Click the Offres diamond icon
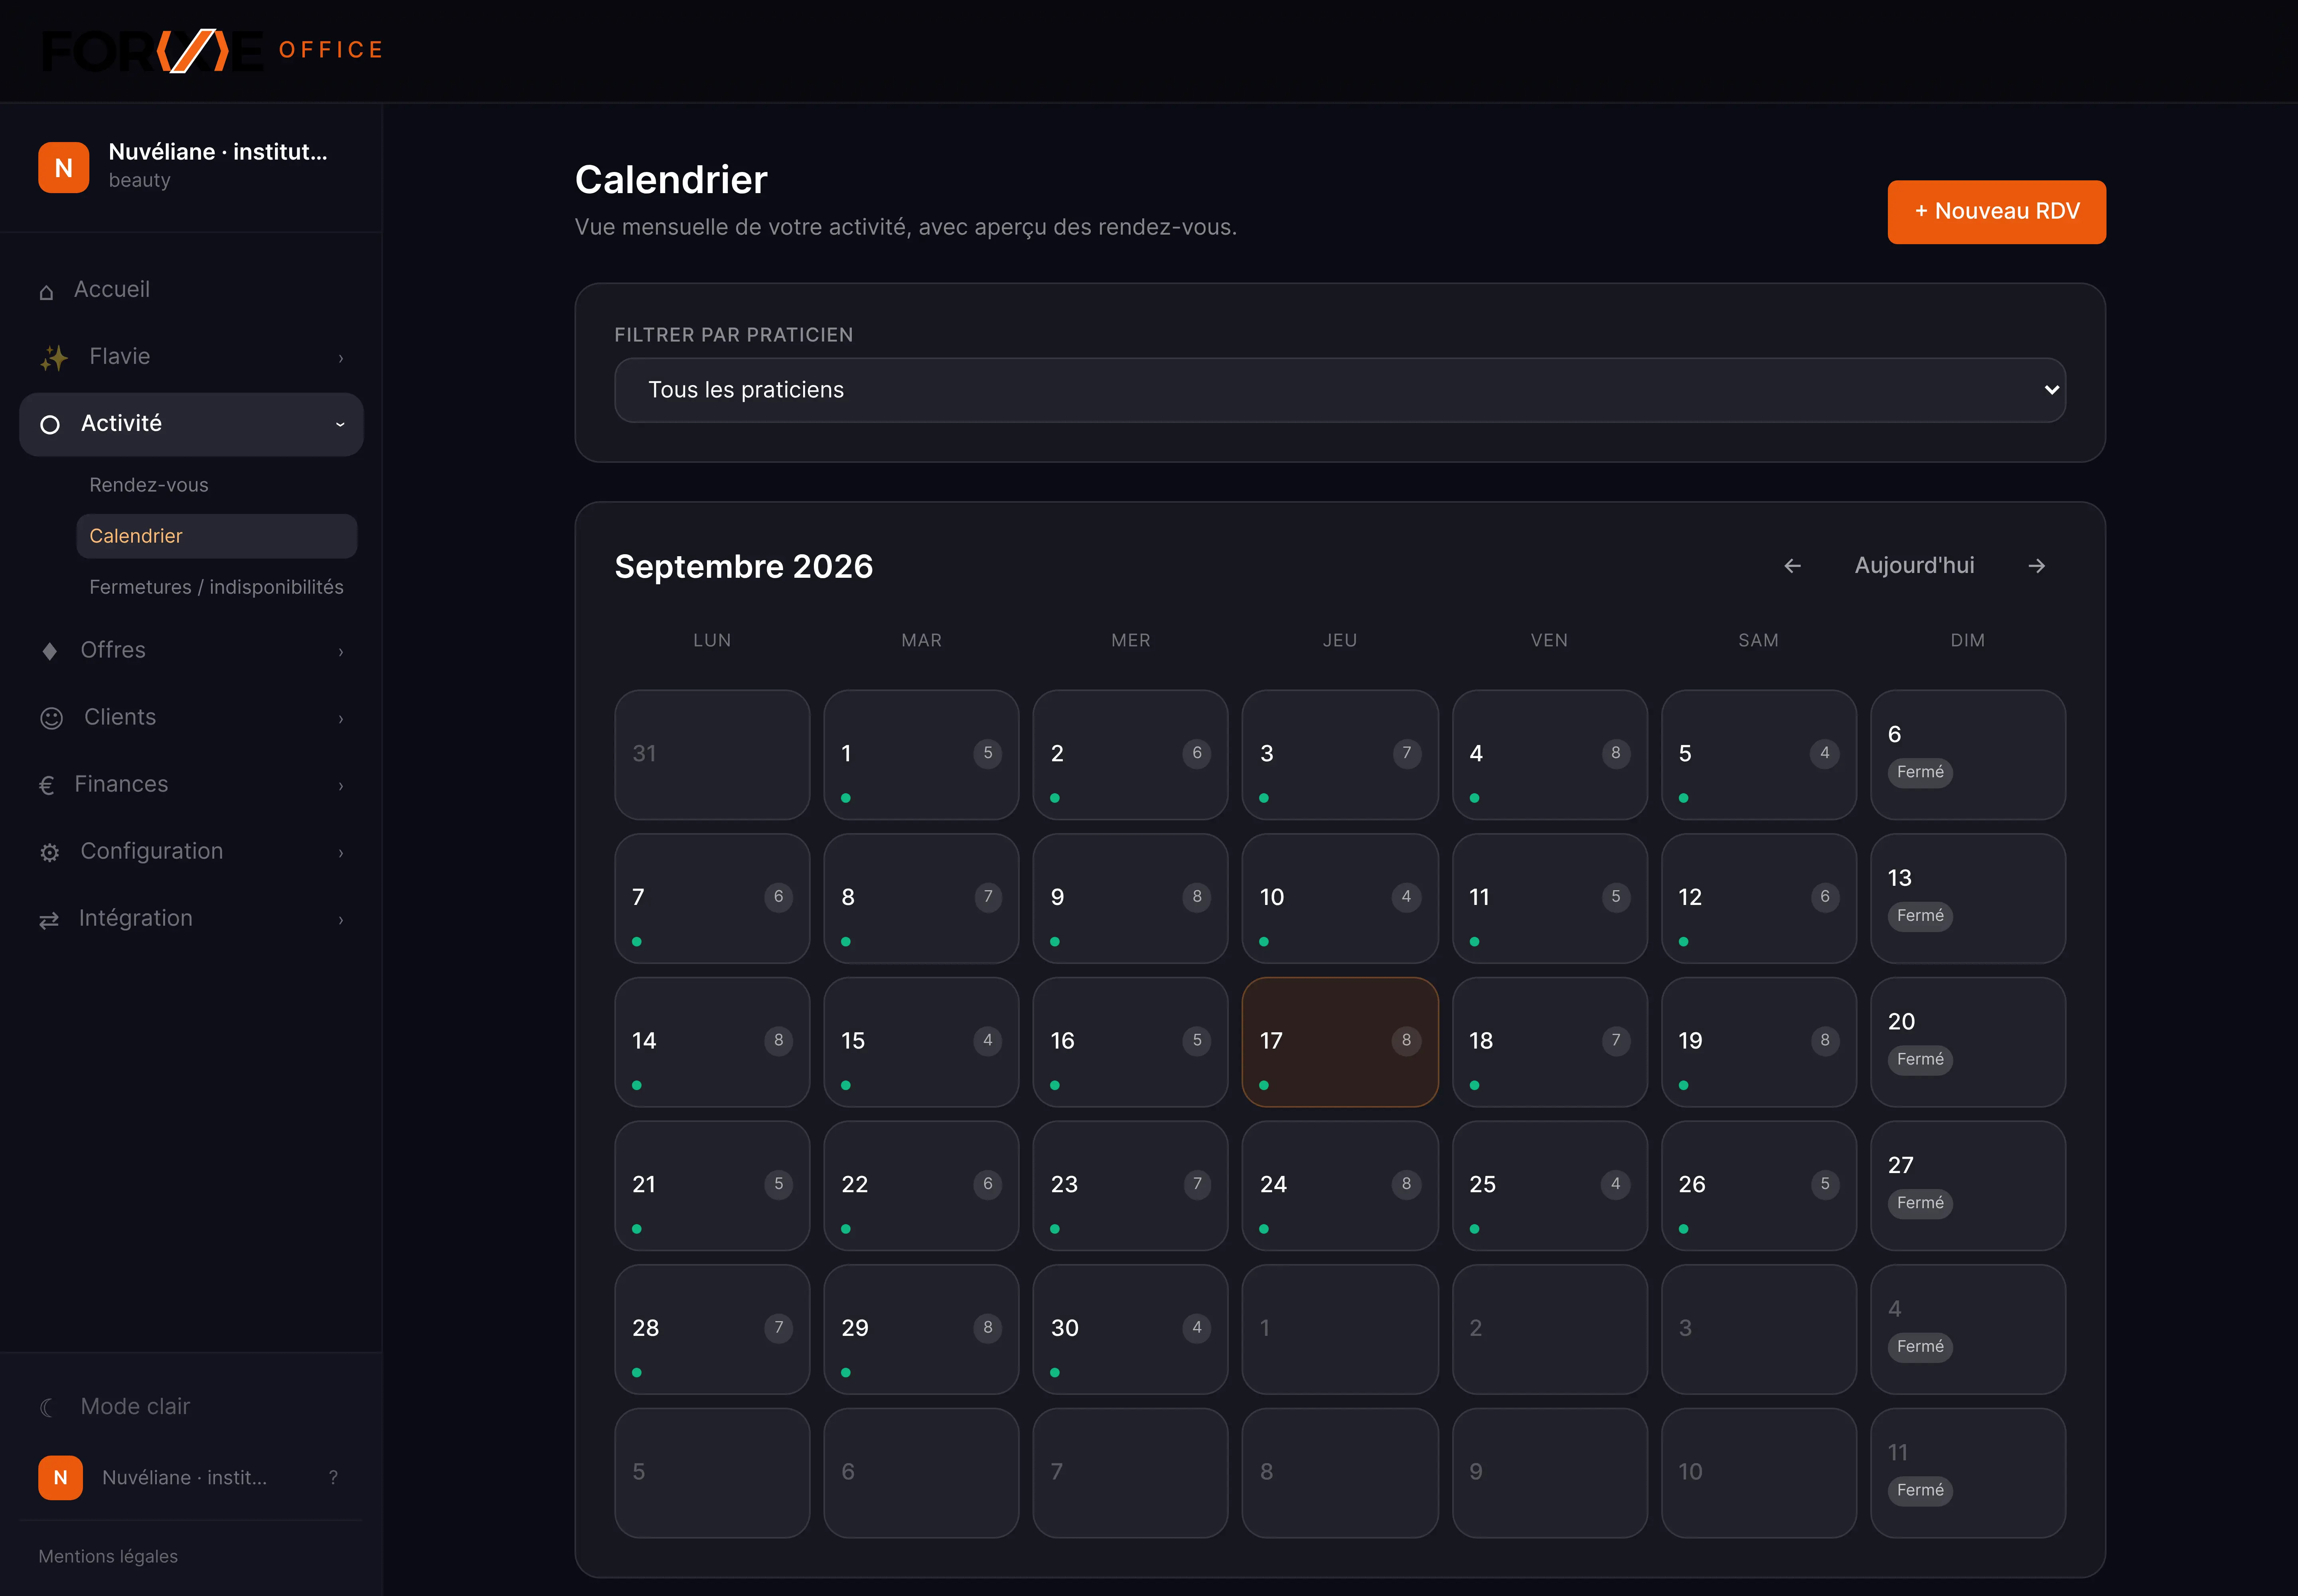Screen dimensions: 2298x1596 tap(49, 651)
